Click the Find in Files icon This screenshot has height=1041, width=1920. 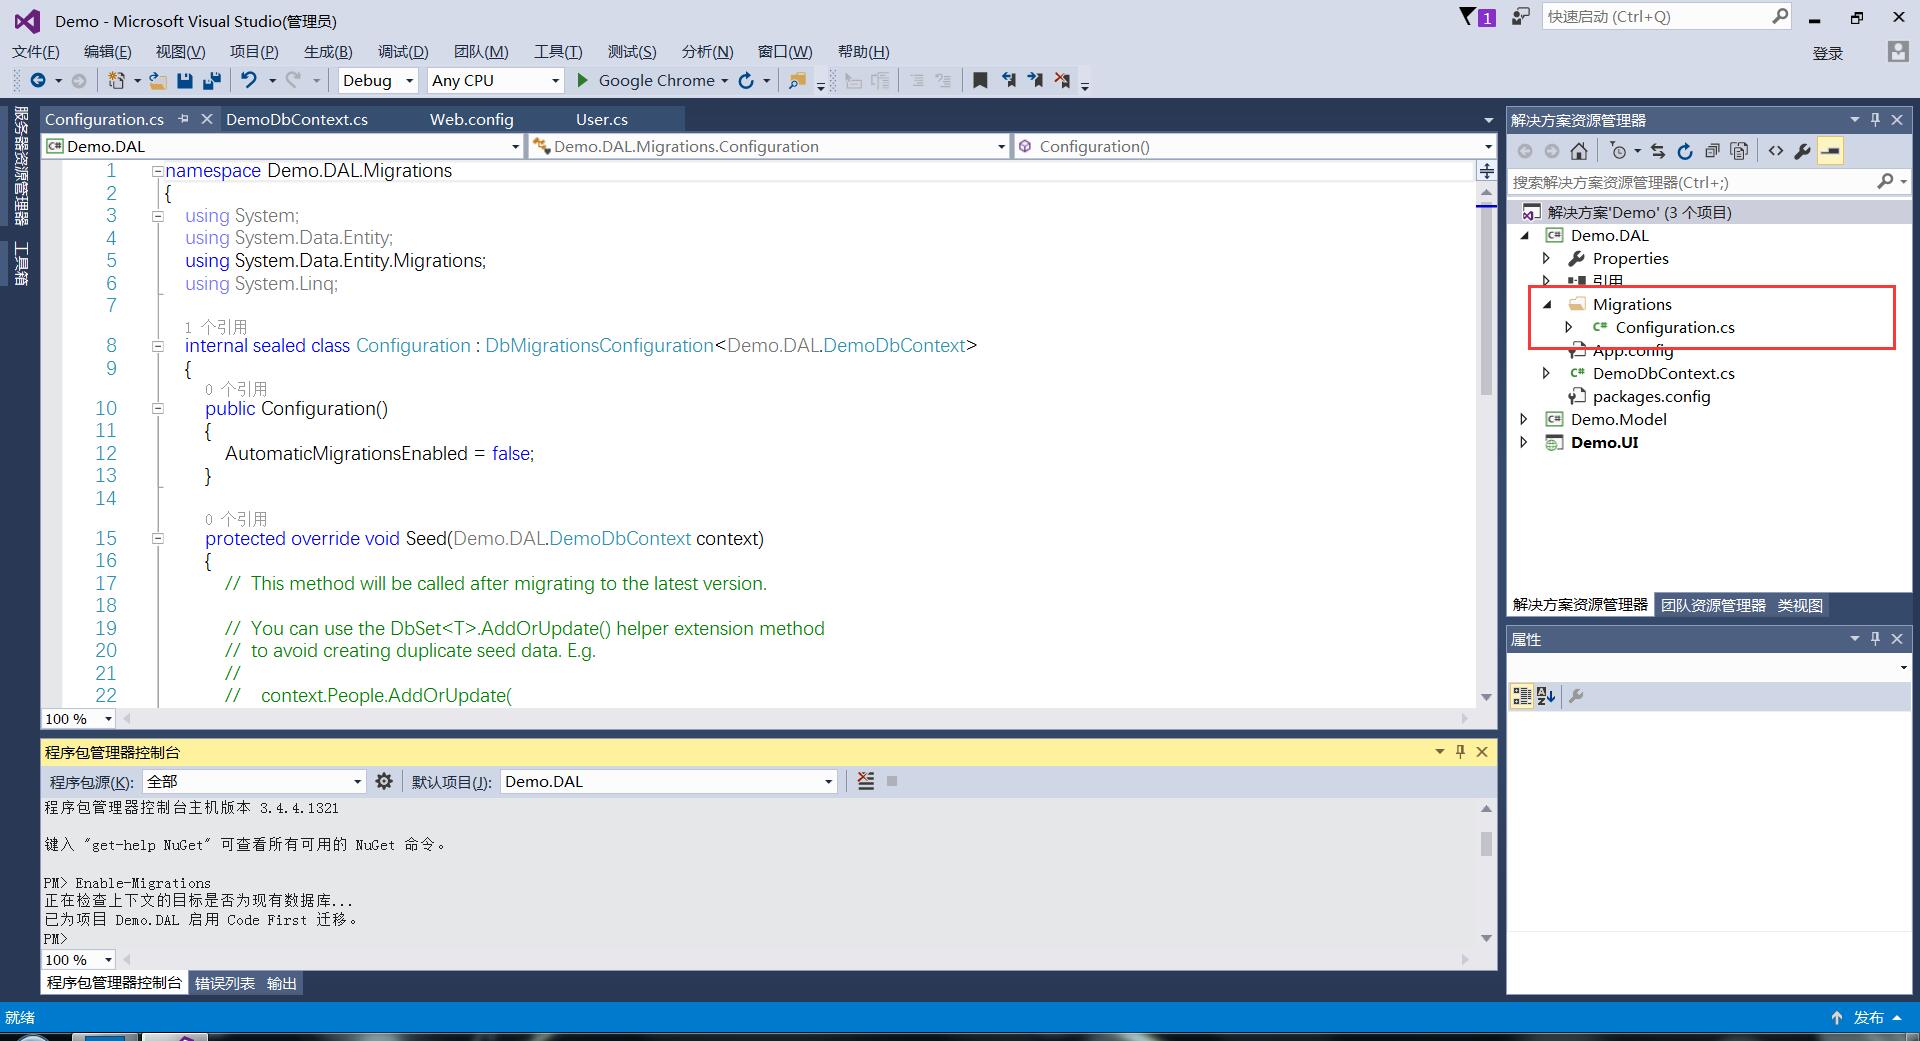click(x=797, y=80)
